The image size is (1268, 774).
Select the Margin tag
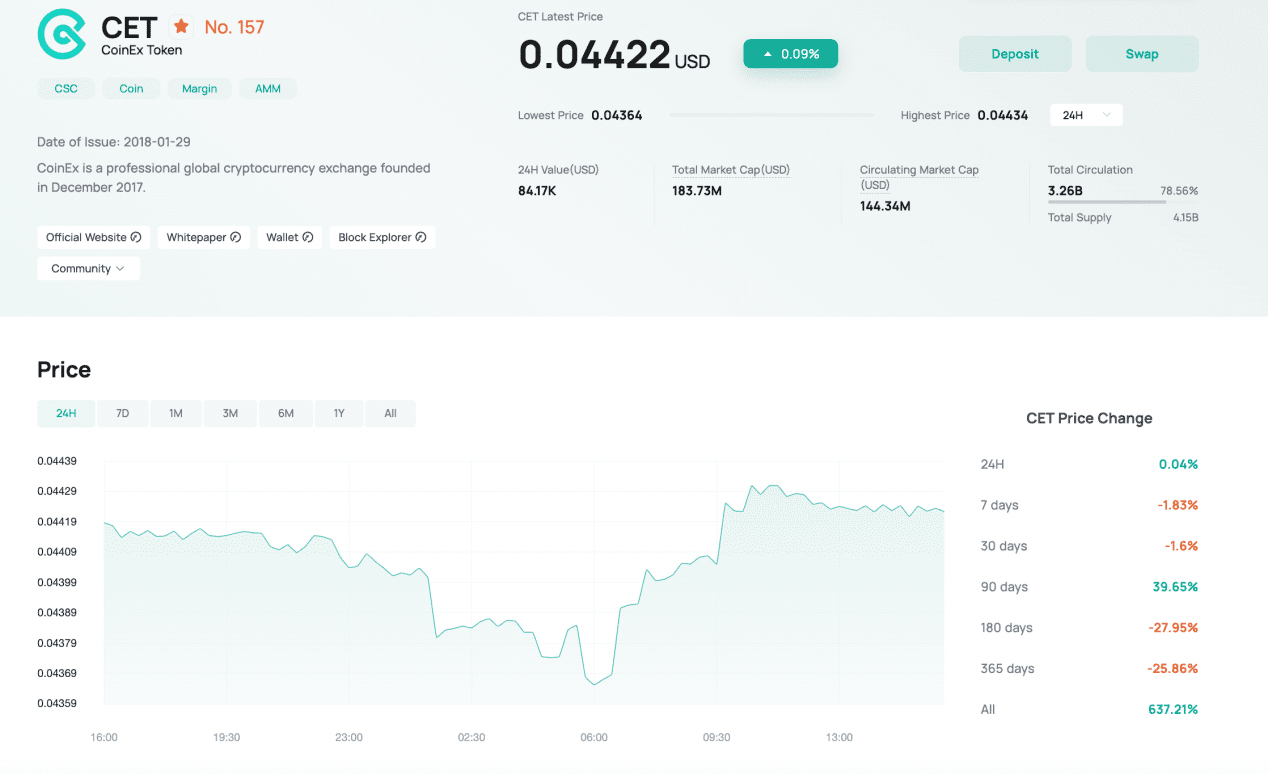pos(199,89)
